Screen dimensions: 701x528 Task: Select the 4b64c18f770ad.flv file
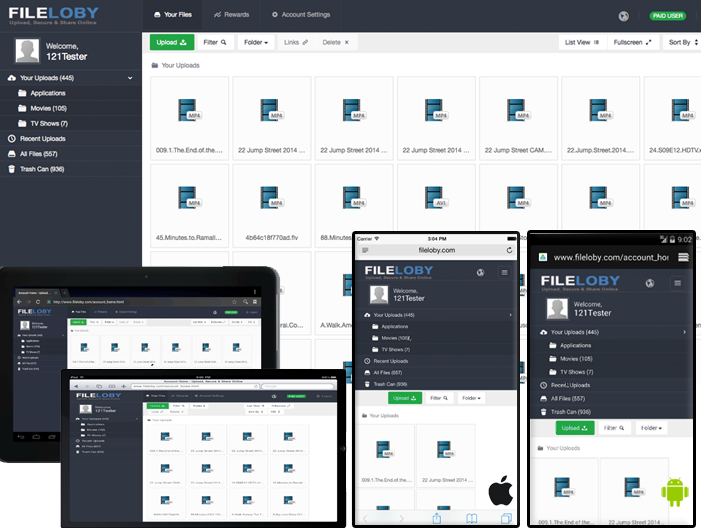[x=271, y=206]
